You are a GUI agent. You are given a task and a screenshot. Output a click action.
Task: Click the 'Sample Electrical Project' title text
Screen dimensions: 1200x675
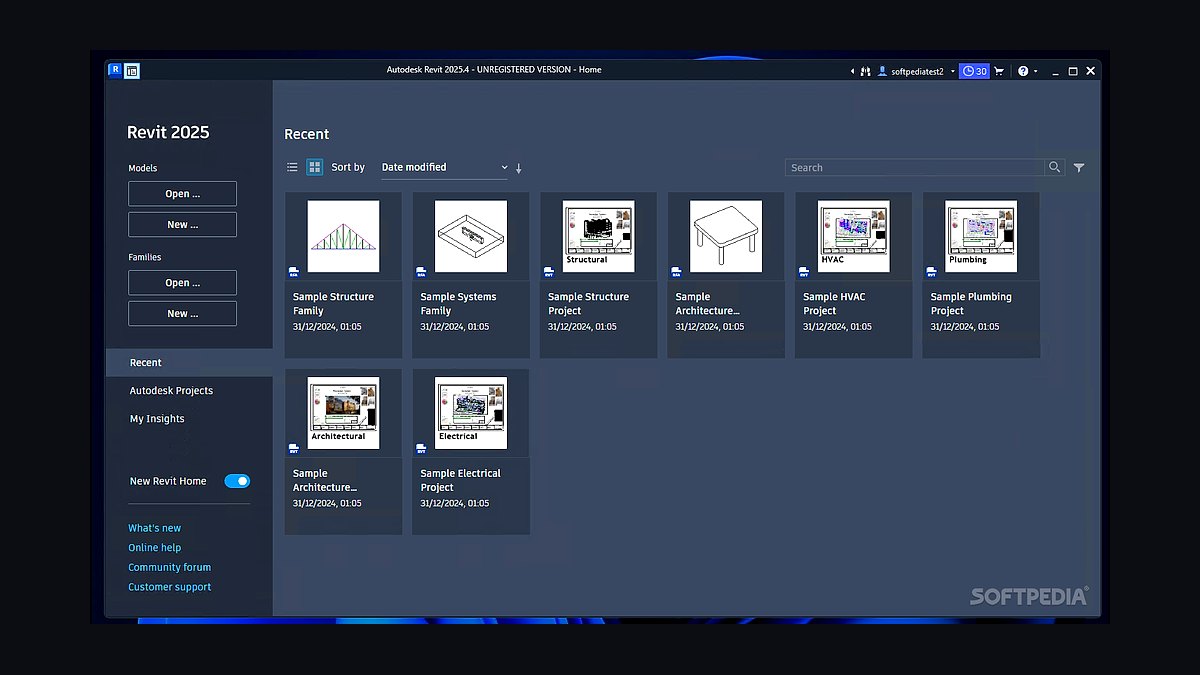(x=460, y=481)
